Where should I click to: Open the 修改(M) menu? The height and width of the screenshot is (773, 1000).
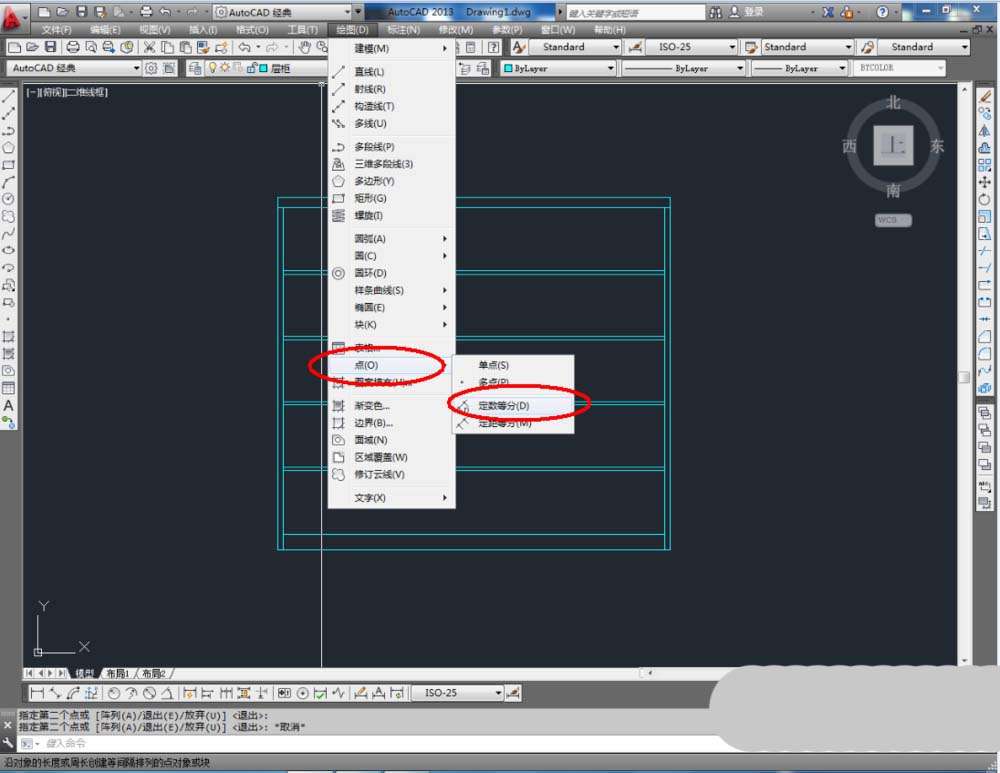point(456,30)
